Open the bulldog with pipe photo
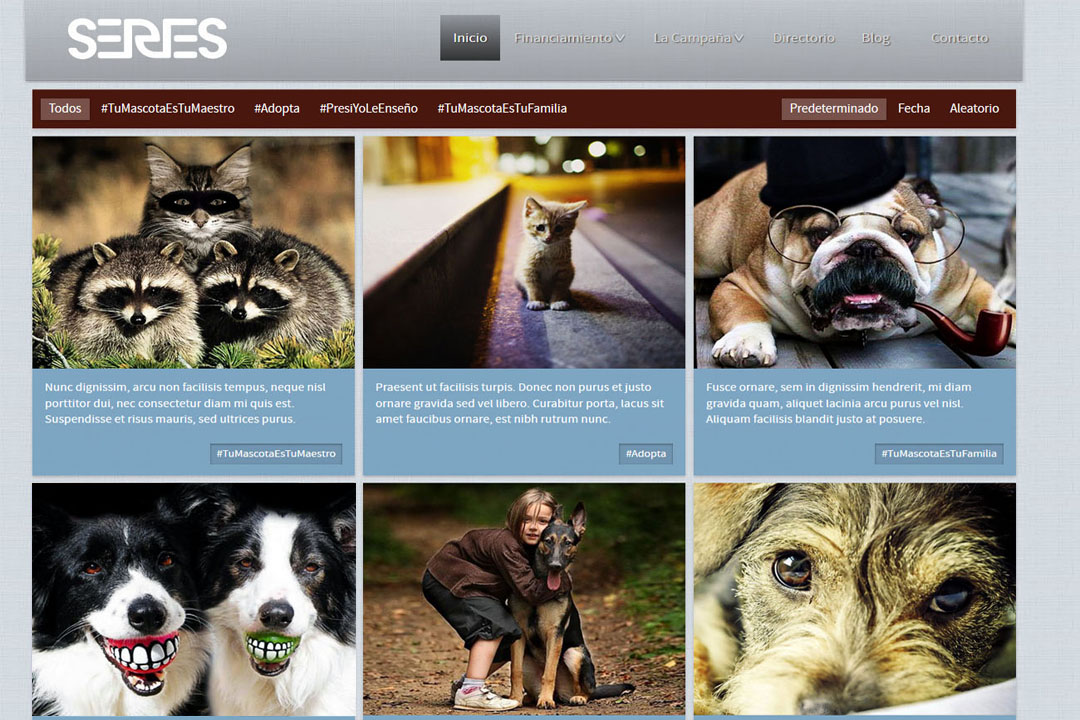The width and height of the screenshot is (1080, 720). click(855, 252)
